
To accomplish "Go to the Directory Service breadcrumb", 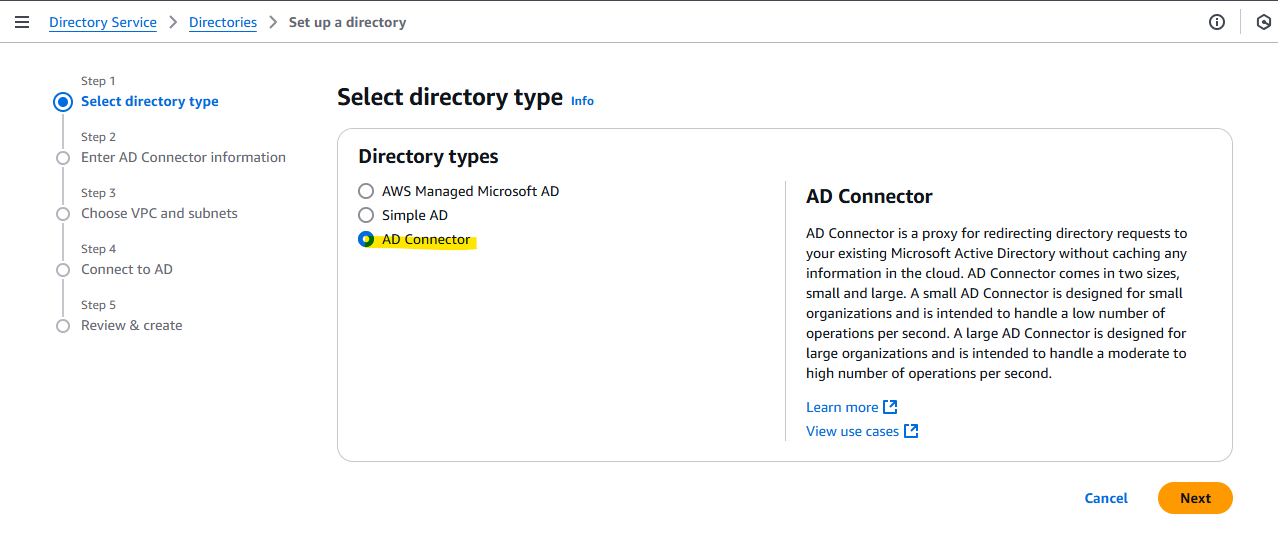I will point(103,22).
